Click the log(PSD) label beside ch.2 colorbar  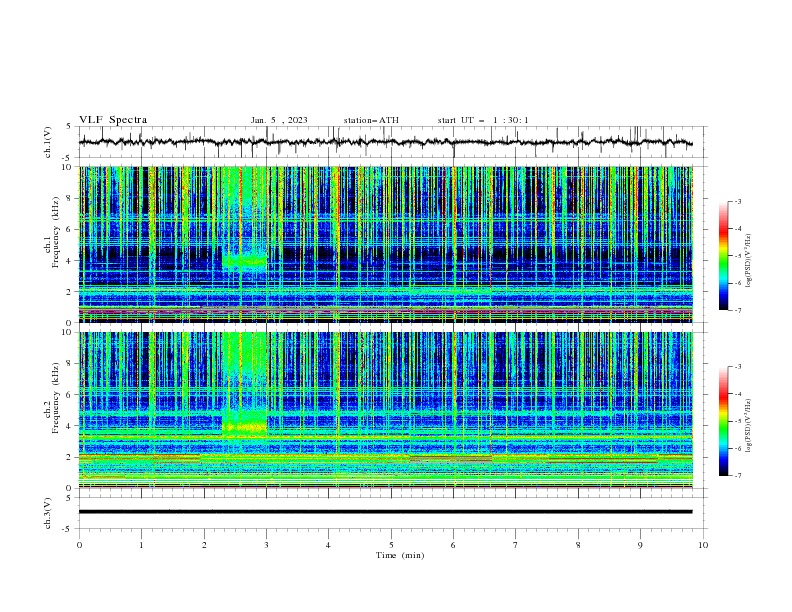[749, 426]
